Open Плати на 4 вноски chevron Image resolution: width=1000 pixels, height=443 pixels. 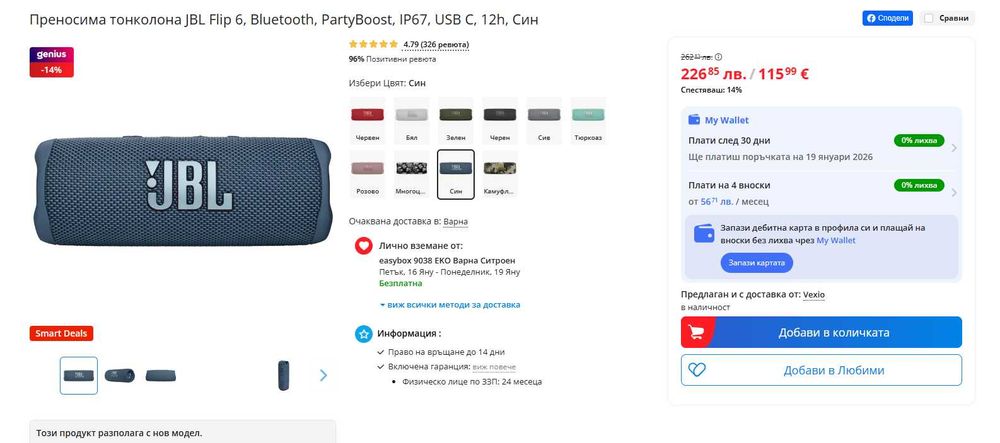tap(953, 192)
